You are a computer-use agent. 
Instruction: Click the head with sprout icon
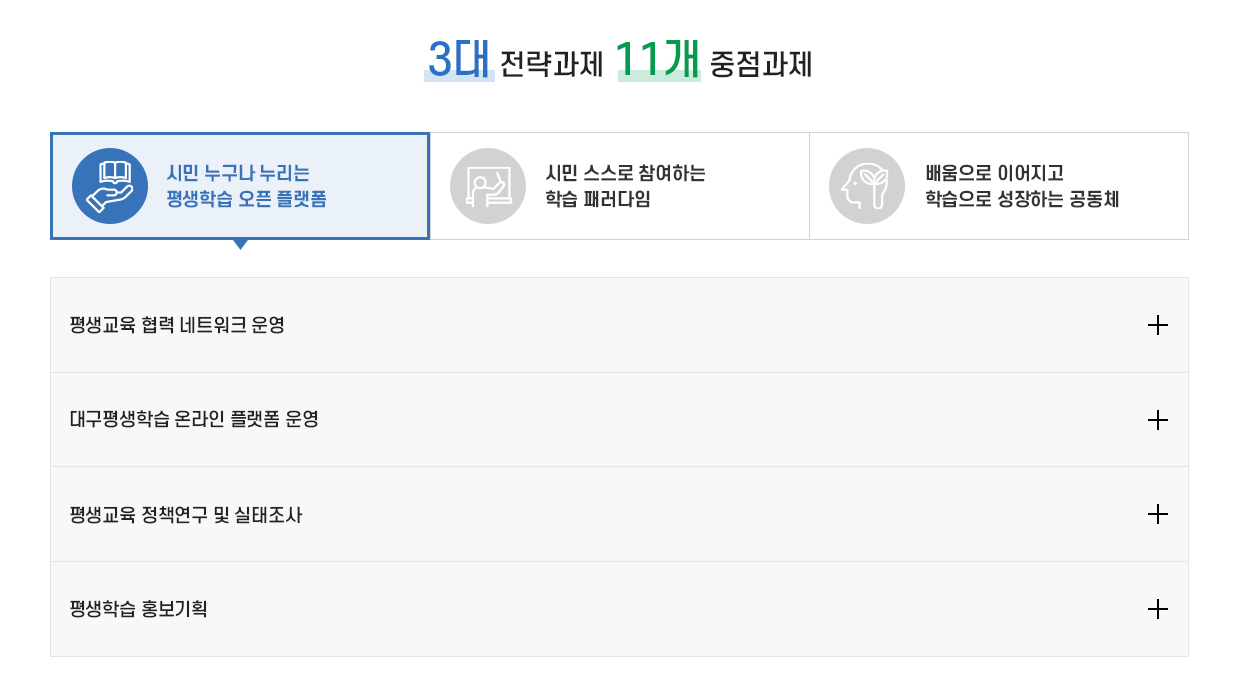pos(866,185)
